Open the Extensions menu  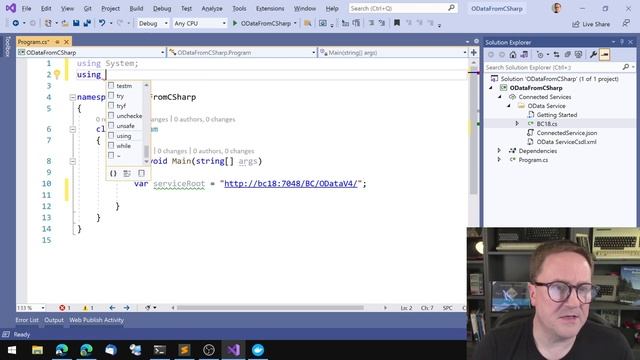(x=270, y=8)
